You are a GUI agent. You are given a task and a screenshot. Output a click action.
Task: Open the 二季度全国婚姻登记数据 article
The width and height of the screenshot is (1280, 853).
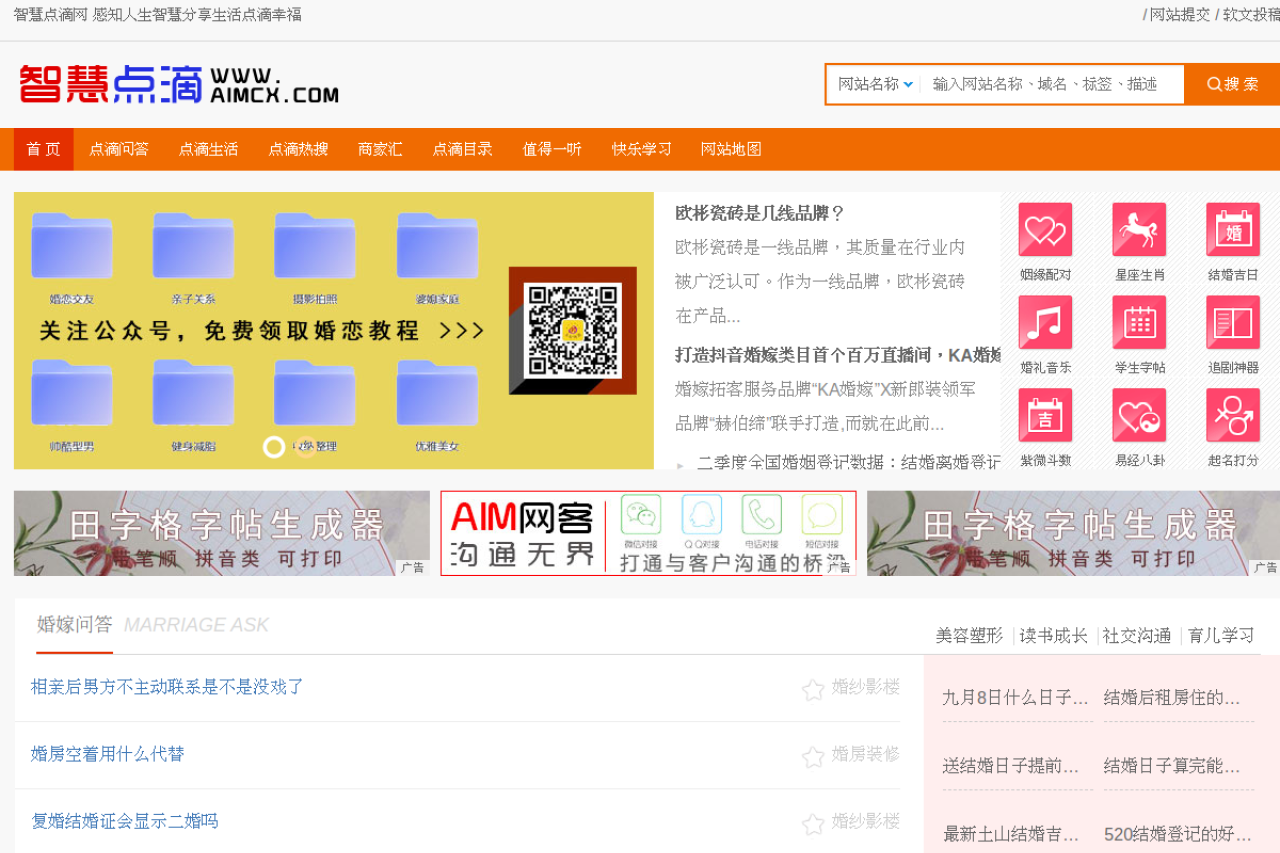(x=849, y=462)
